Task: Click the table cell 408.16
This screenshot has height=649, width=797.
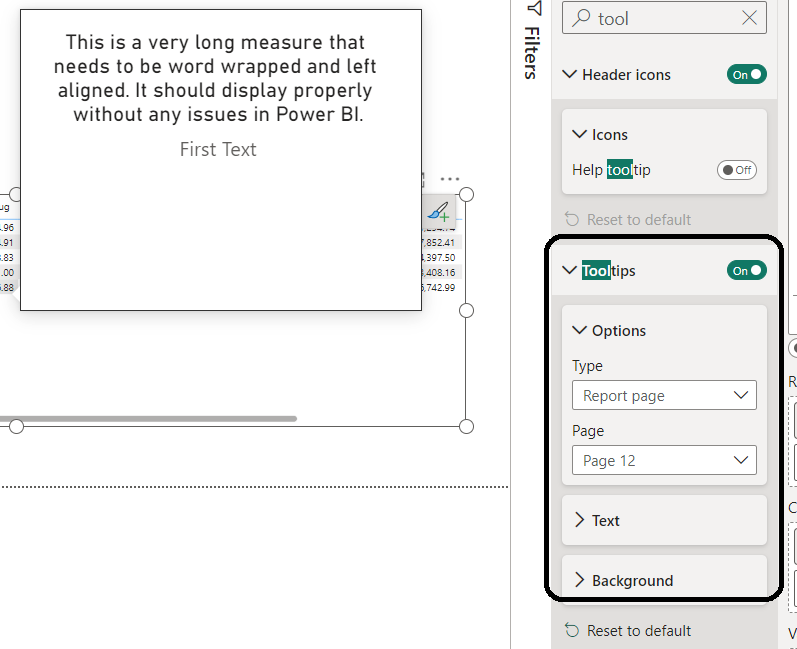Action: click(438, 273)
